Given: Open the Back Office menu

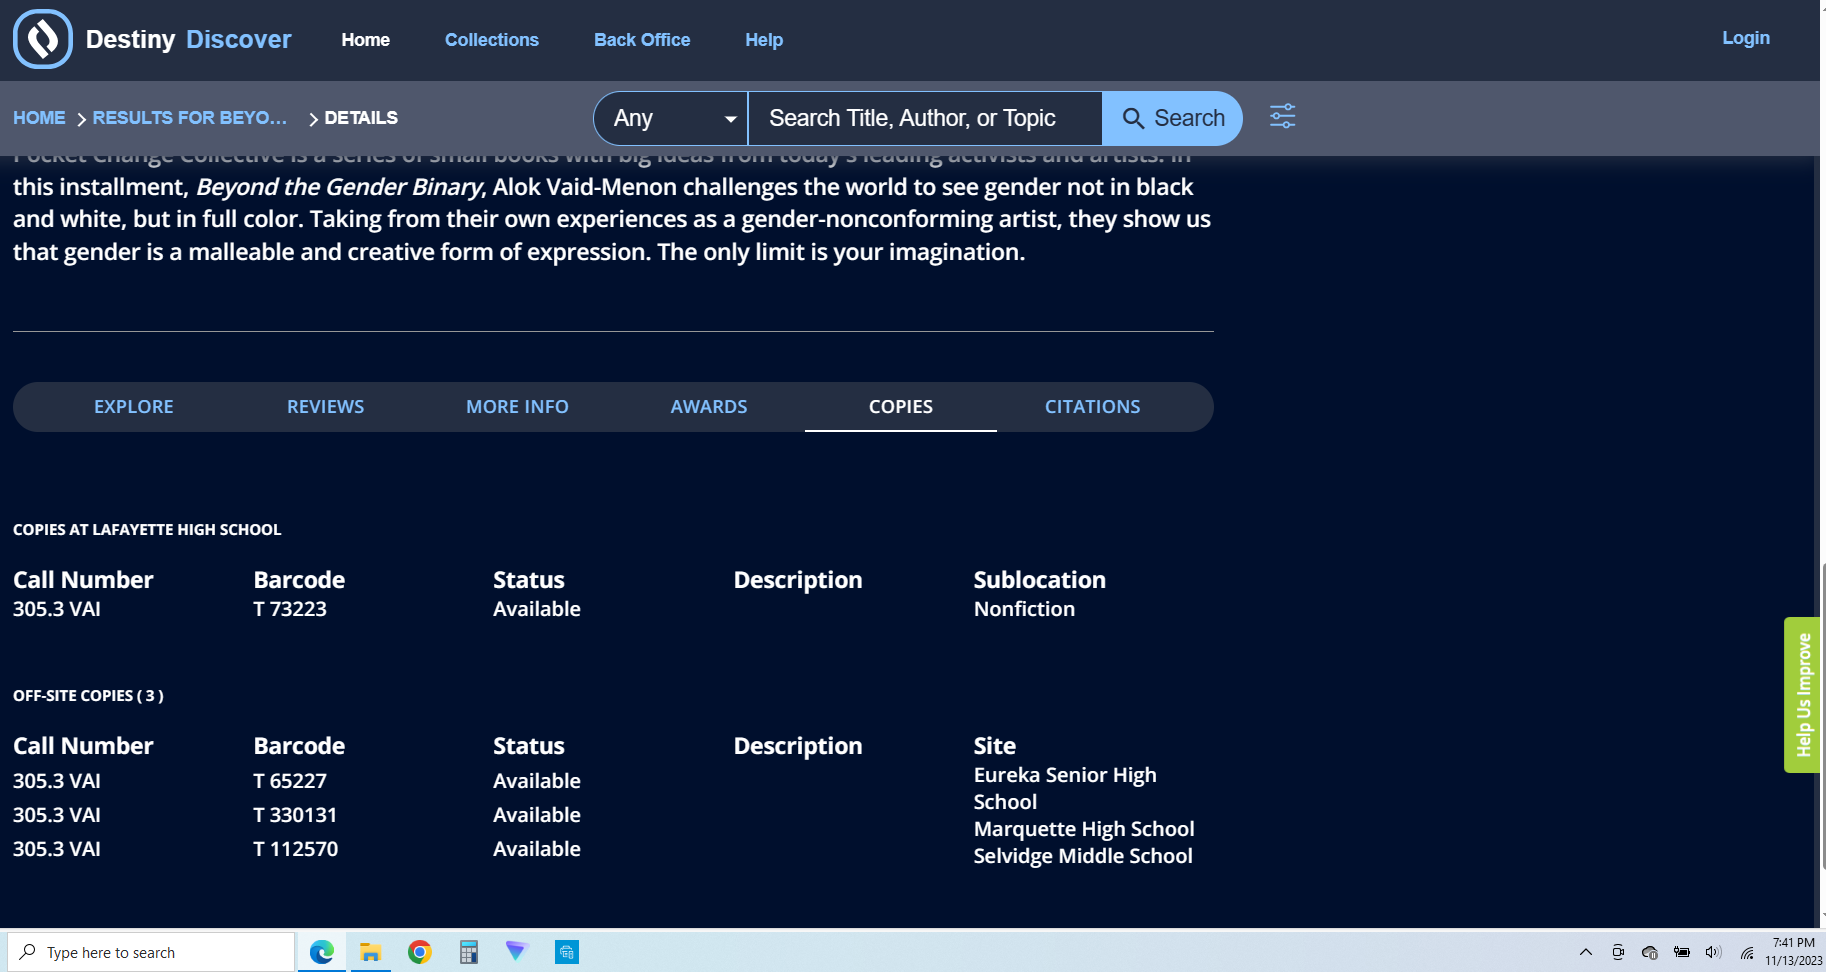Looking at the screenshot, I should [642, 40].
